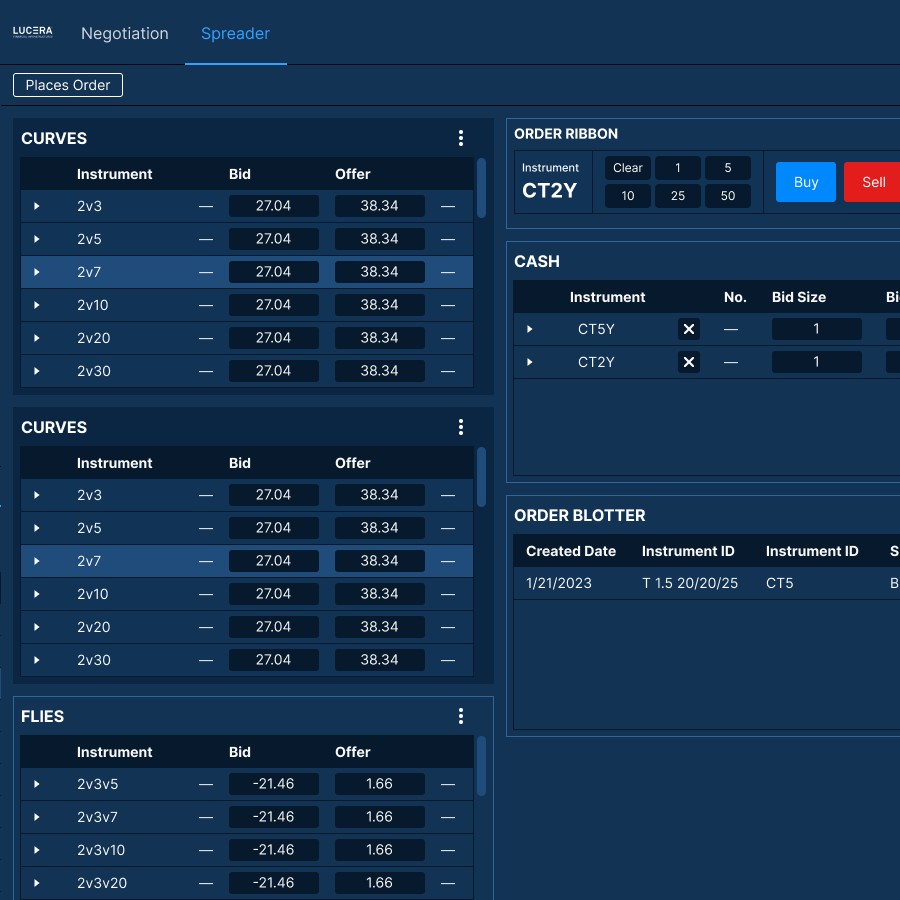Click Instrument header in Flies panel
This screenshot has height=900, width=900.
click(x=114, y=752)
